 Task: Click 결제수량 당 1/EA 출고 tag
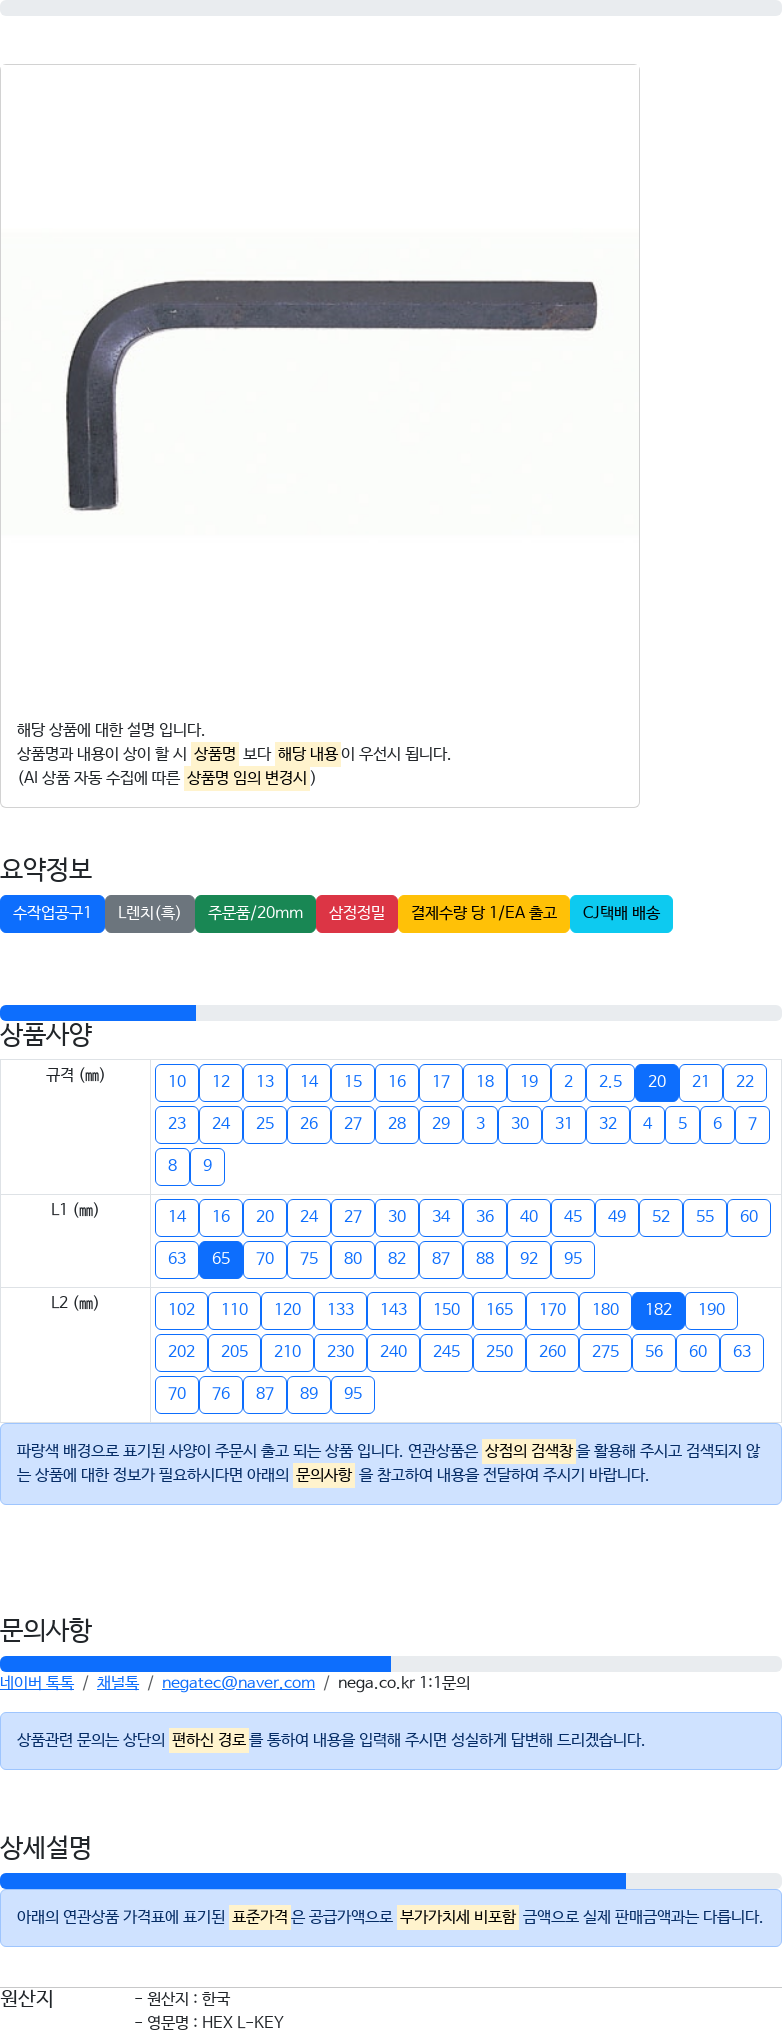point(483,913)
